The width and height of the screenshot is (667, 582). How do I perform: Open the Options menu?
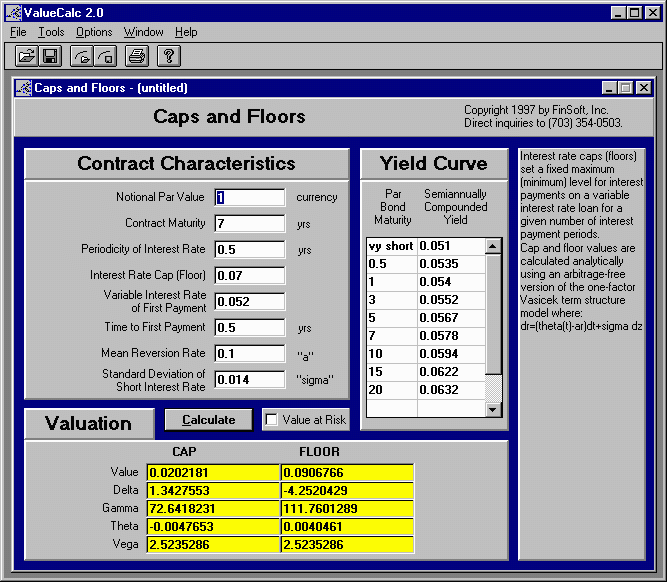94,32
